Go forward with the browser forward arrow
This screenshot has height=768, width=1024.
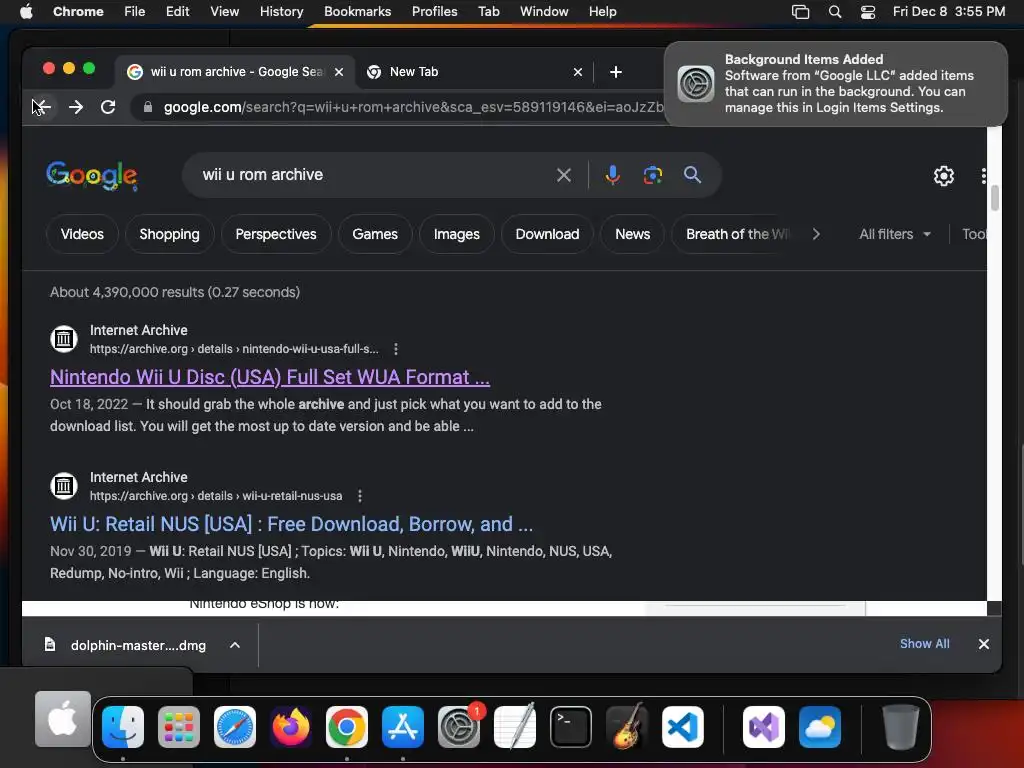[76, 107]
